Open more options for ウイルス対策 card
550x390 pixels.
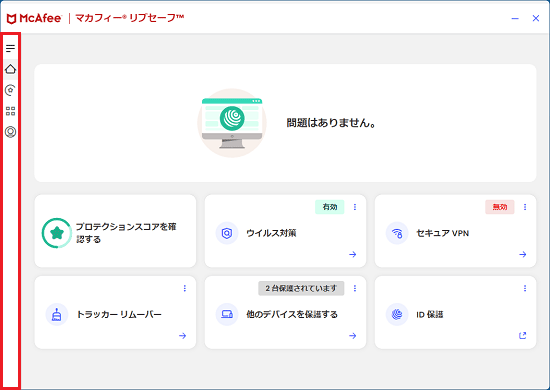pos(355,207)
